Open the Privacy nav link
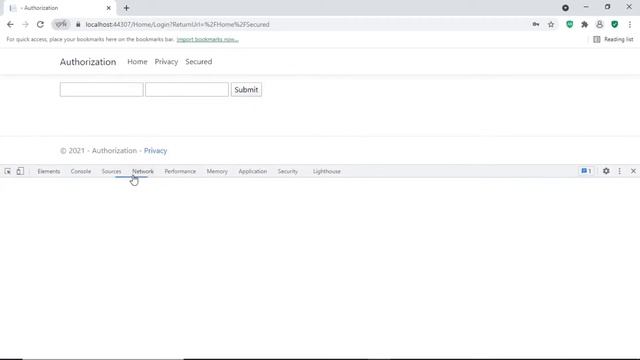 point(166,62)
